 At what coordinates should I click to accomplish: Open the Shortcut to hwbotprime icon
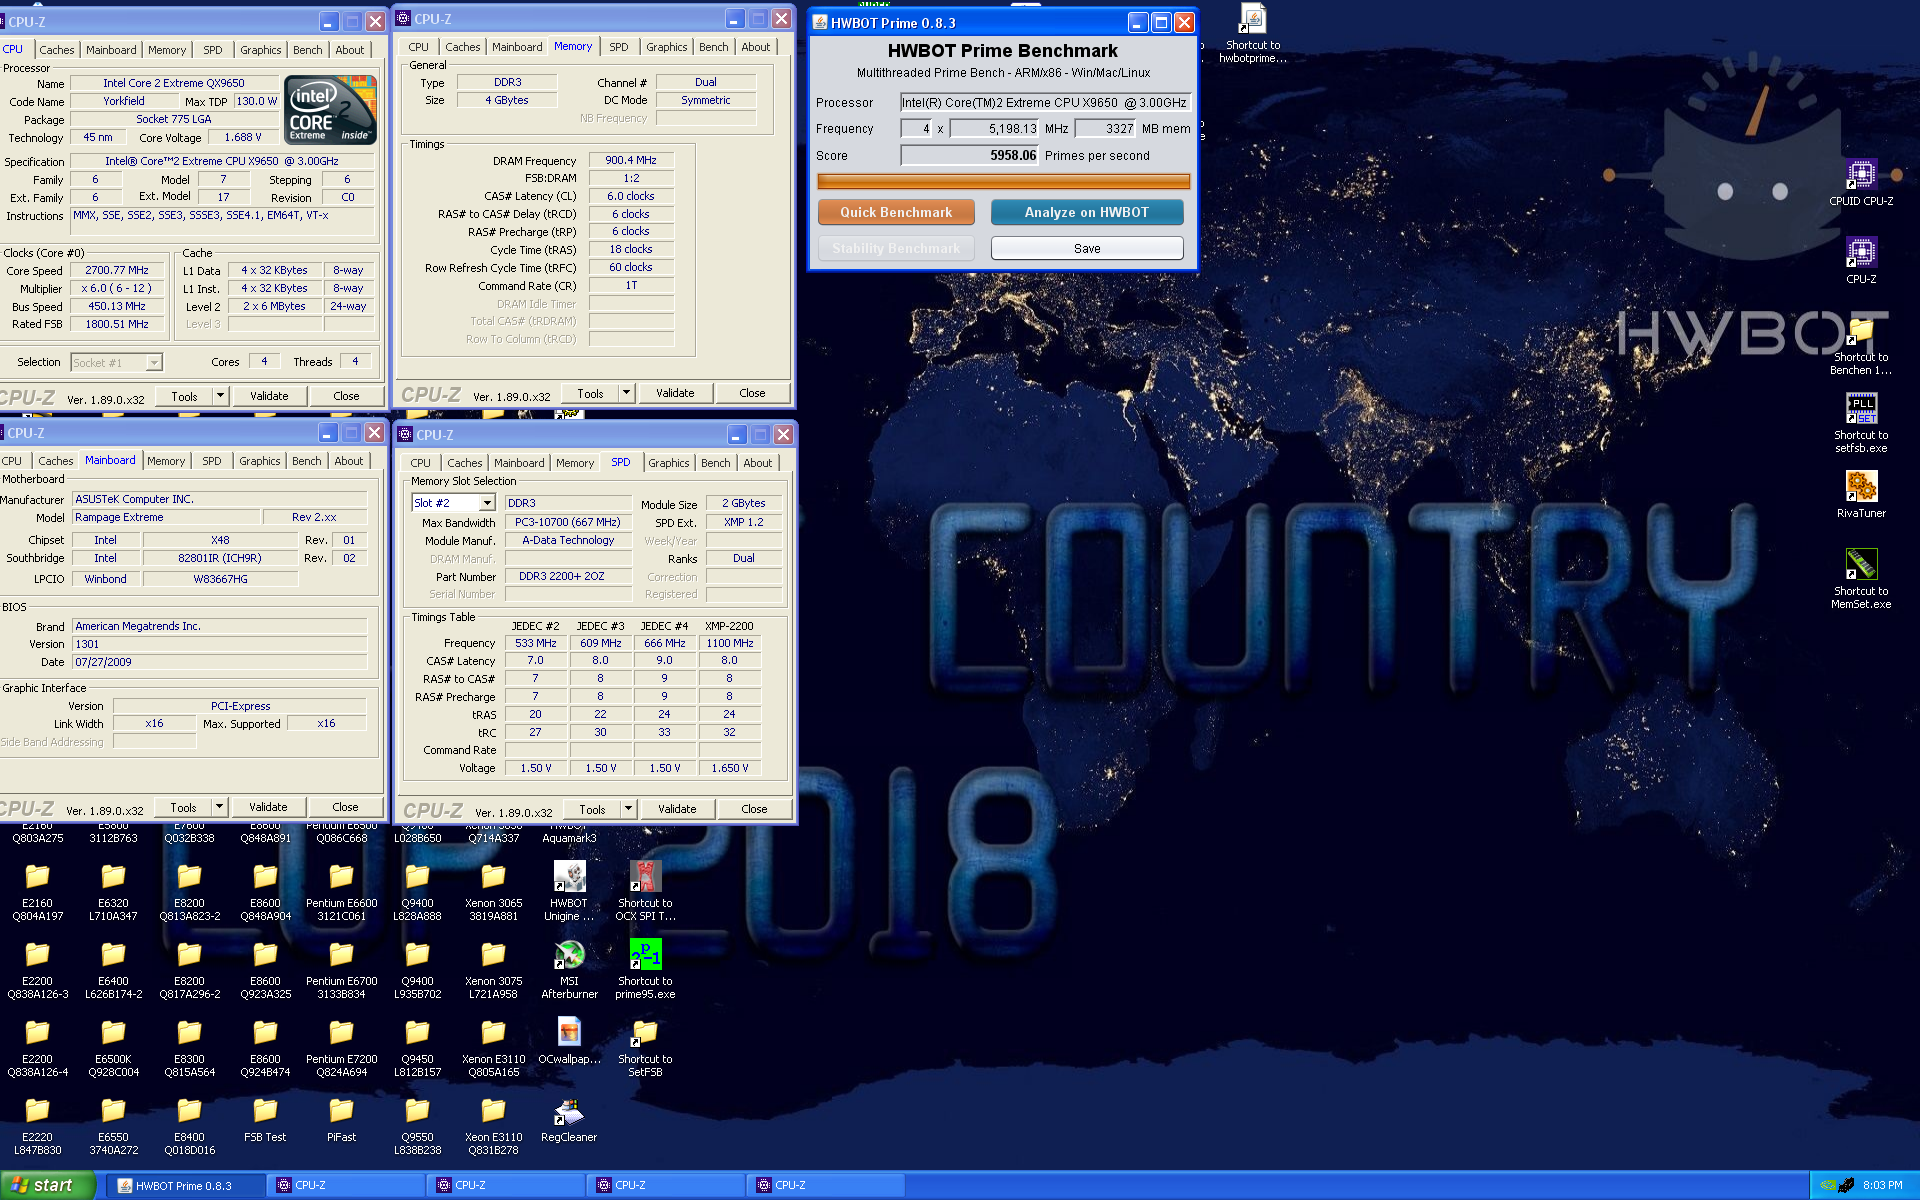(x=1253, y=33)
